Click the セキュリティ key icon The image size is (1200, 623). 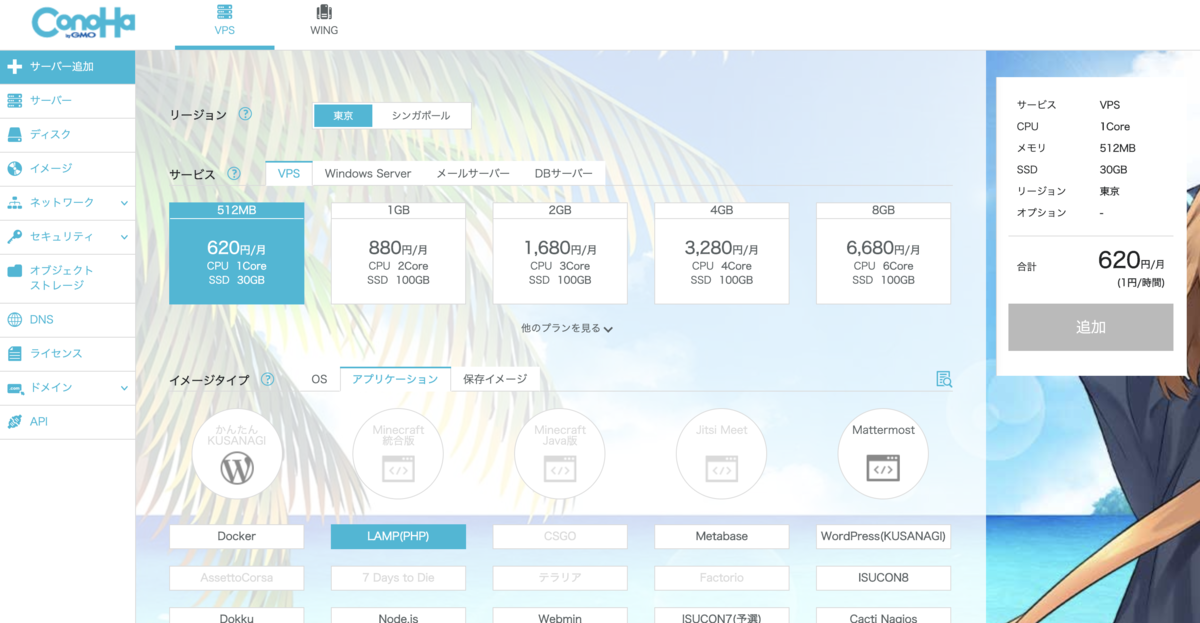pos(14,237)
